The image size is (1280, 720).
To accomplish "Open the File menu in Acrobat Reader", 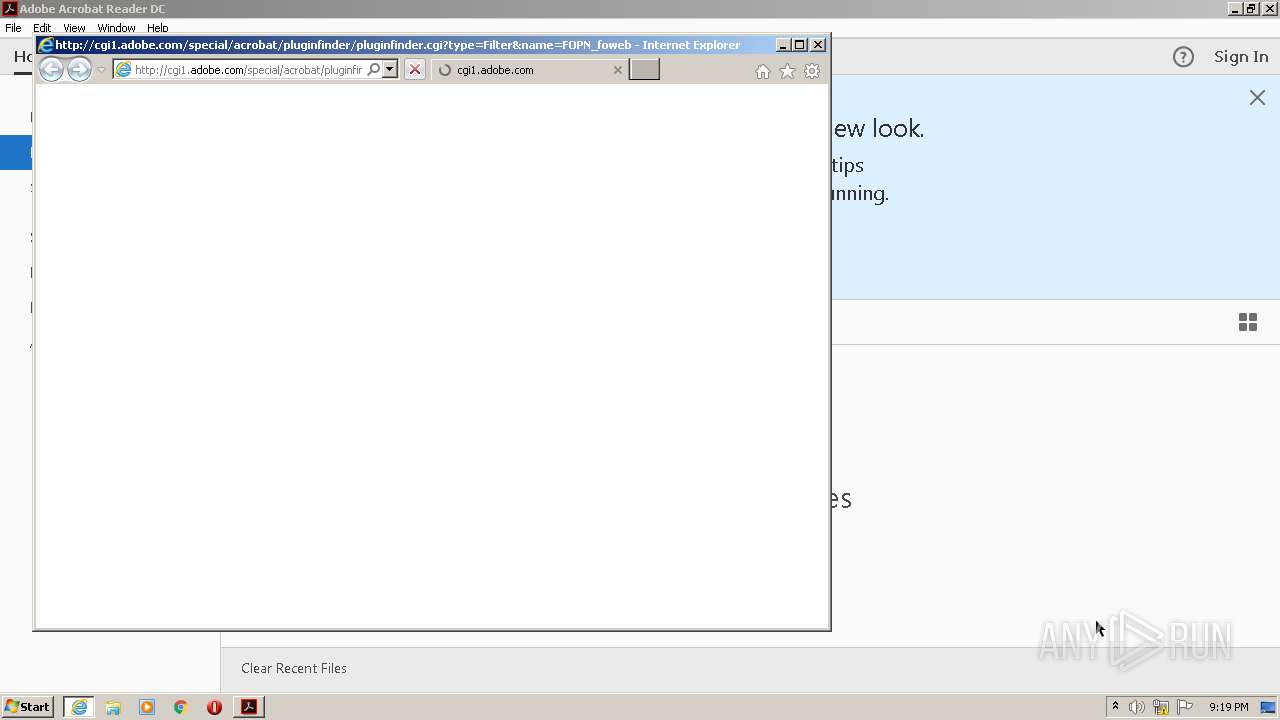I will tap(13, 28).
